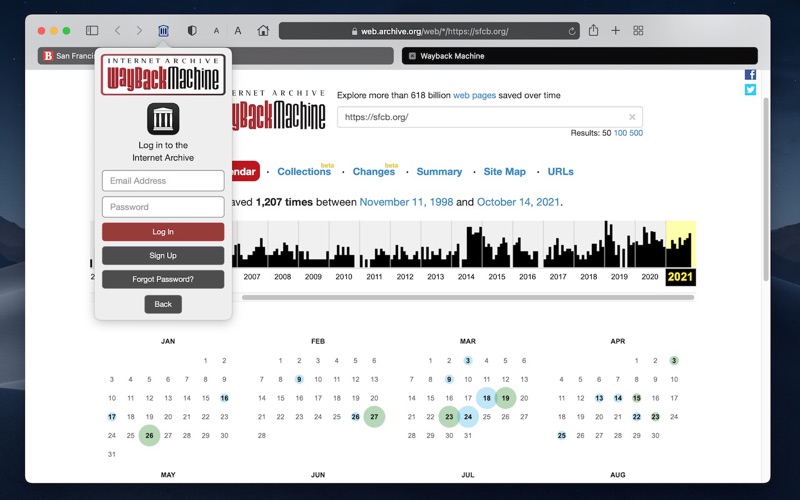This screenshot has height=500, width=800.
Task: Click the Twitter share icon
Action: 750,90
